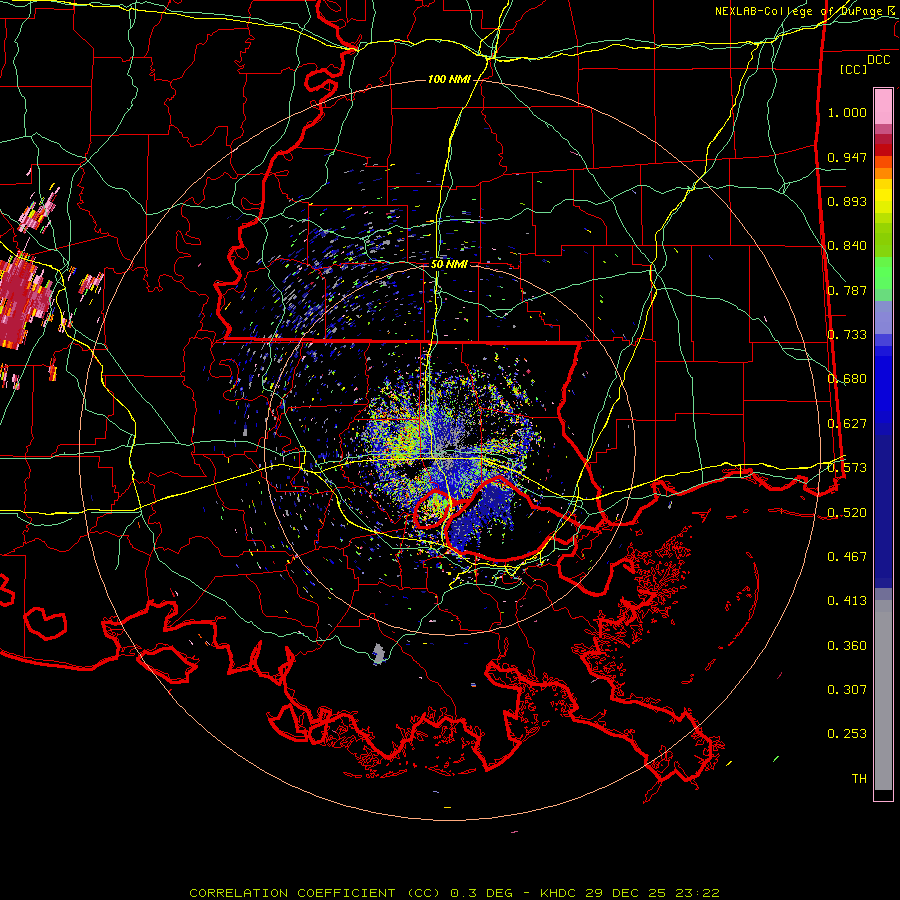Screen dimensions: 900x900
Task: Select the 1.000 scale value
Action: pos(847,112)
